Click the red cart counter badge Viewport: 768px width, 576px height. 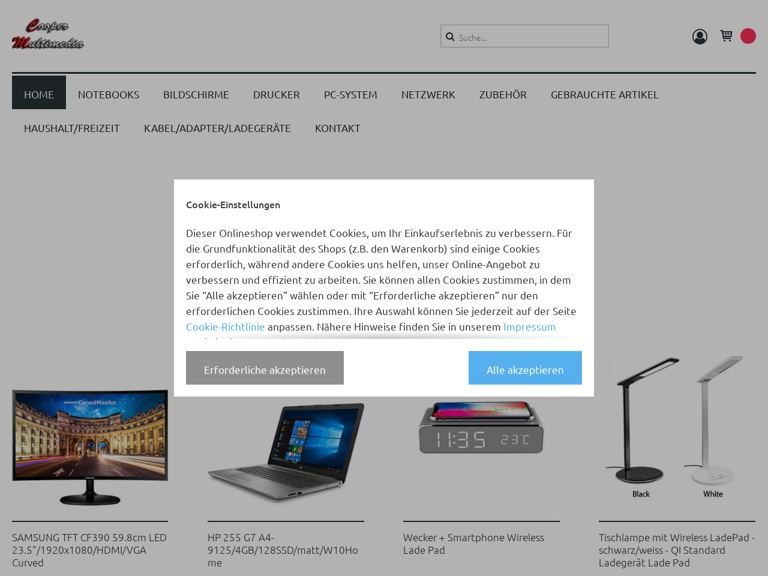pos(748,36)
